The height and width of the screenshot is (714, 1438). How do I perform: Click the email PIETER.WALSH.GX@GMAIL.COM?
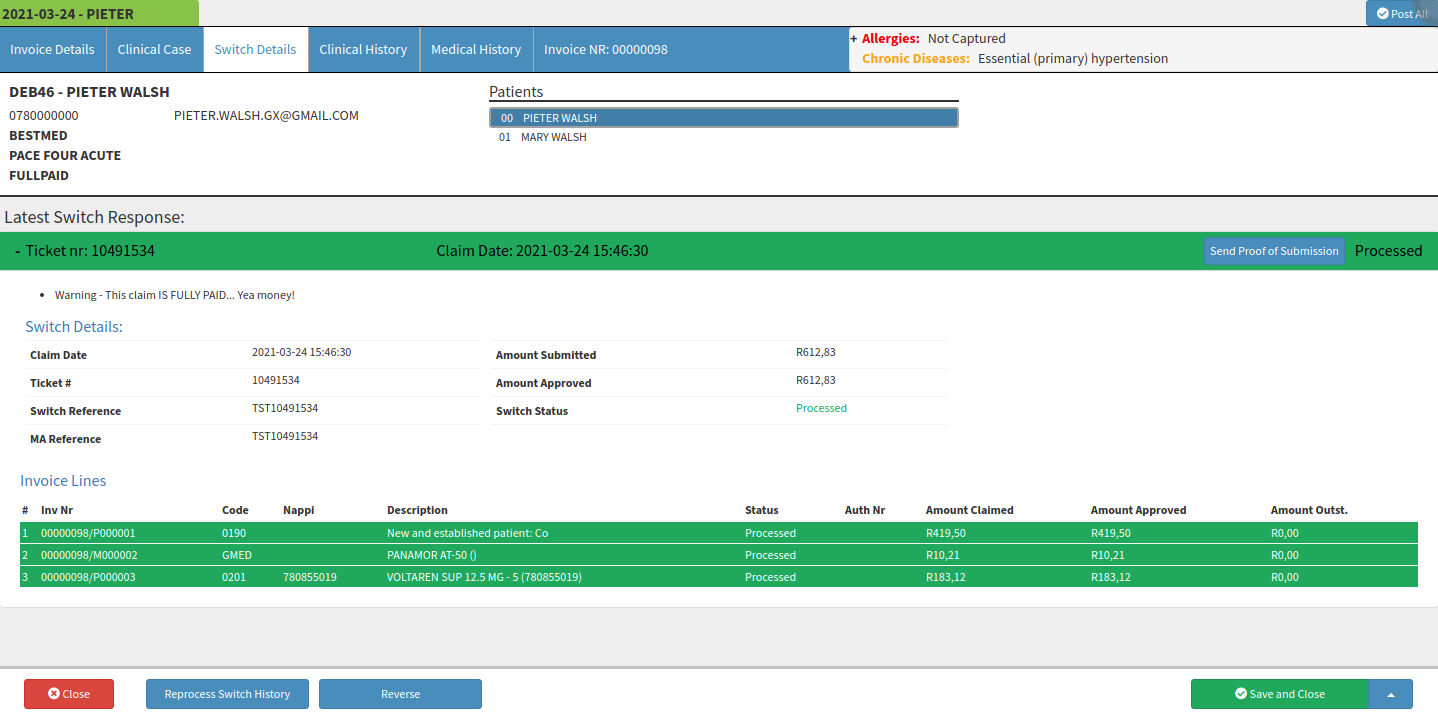266,116
